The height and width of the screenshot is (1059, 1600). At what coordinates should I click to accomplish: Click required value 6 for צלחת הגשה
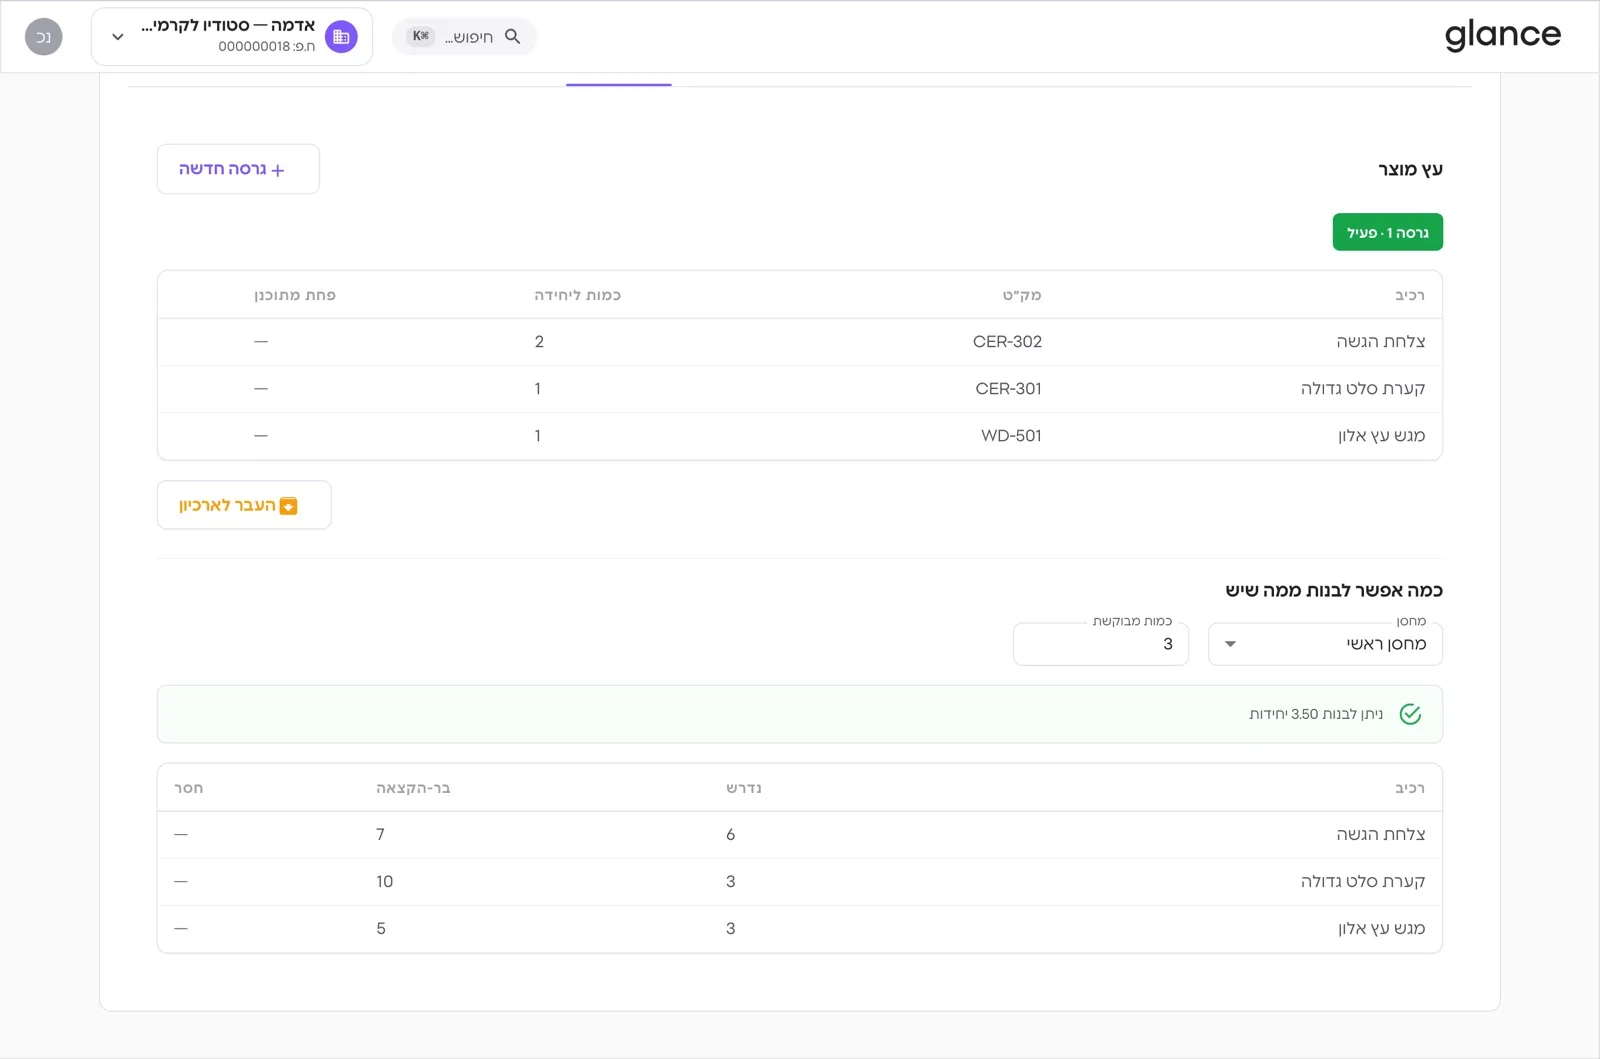731,835
